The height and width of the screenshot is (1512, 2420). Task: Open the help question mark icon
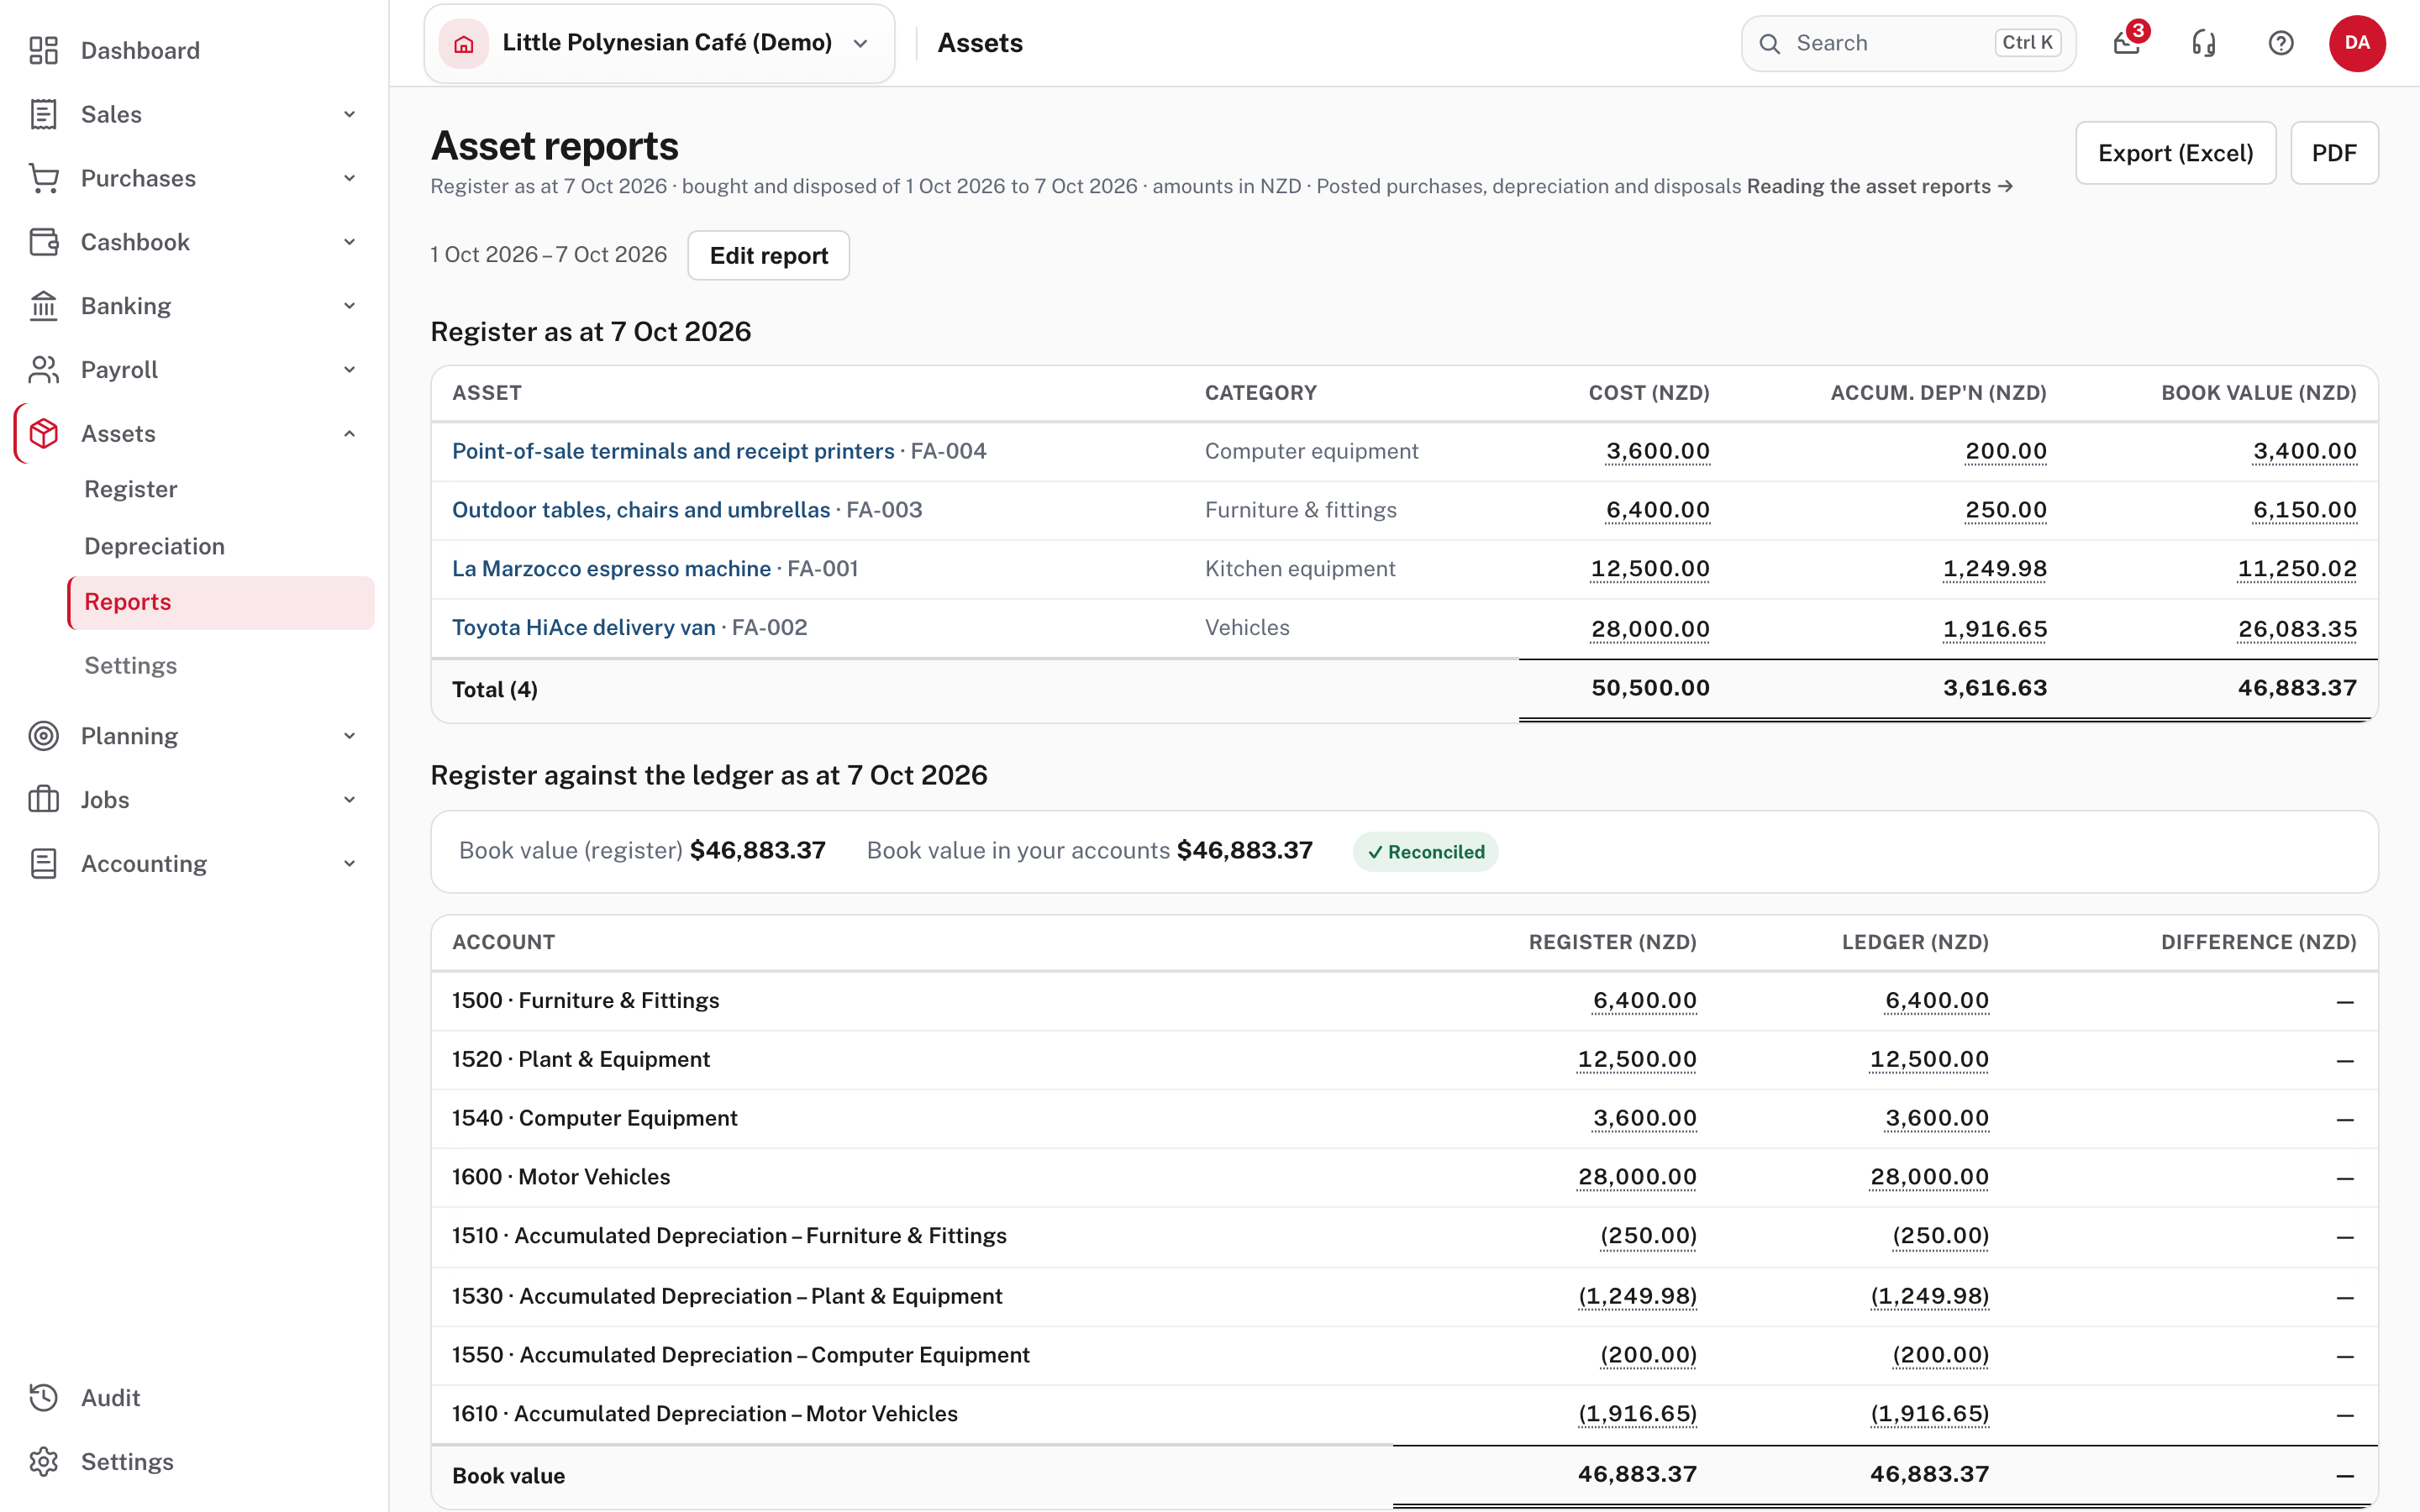(2281, 43)
